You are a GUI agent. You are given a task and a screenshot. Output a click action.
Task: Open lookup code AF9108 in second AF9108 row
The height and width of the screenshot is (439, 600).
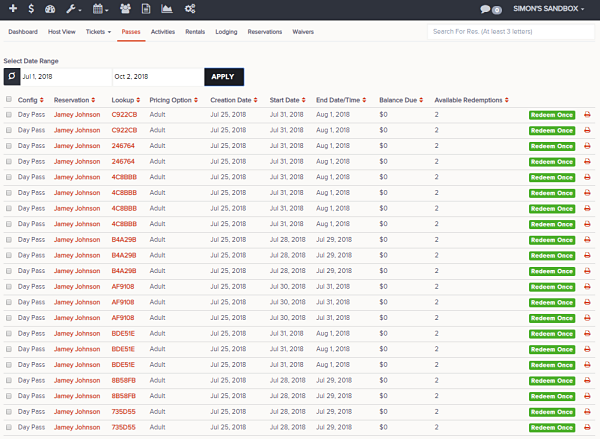123,302
